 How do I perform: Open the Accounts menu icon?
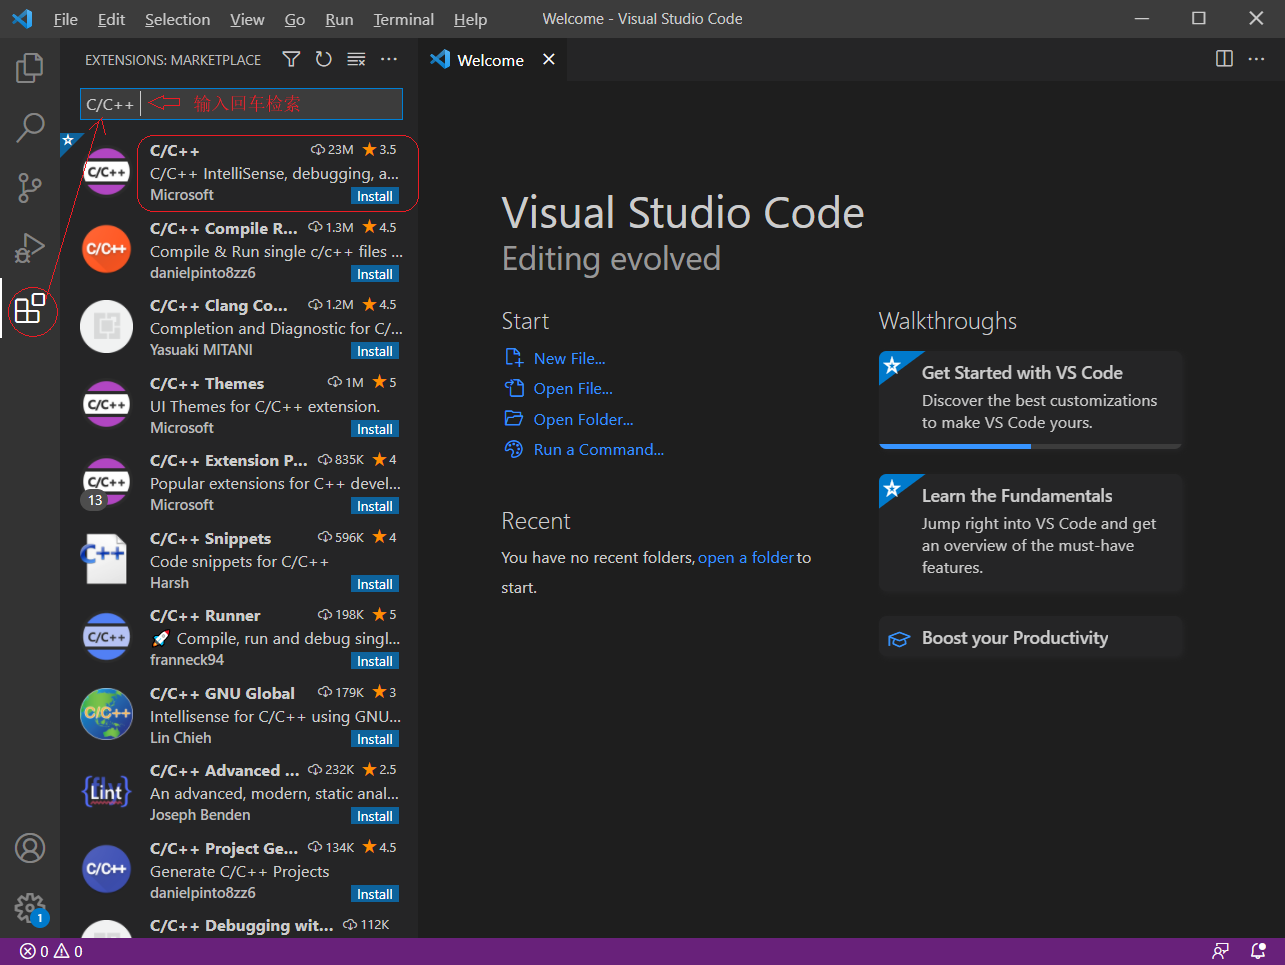click(30, 848)
